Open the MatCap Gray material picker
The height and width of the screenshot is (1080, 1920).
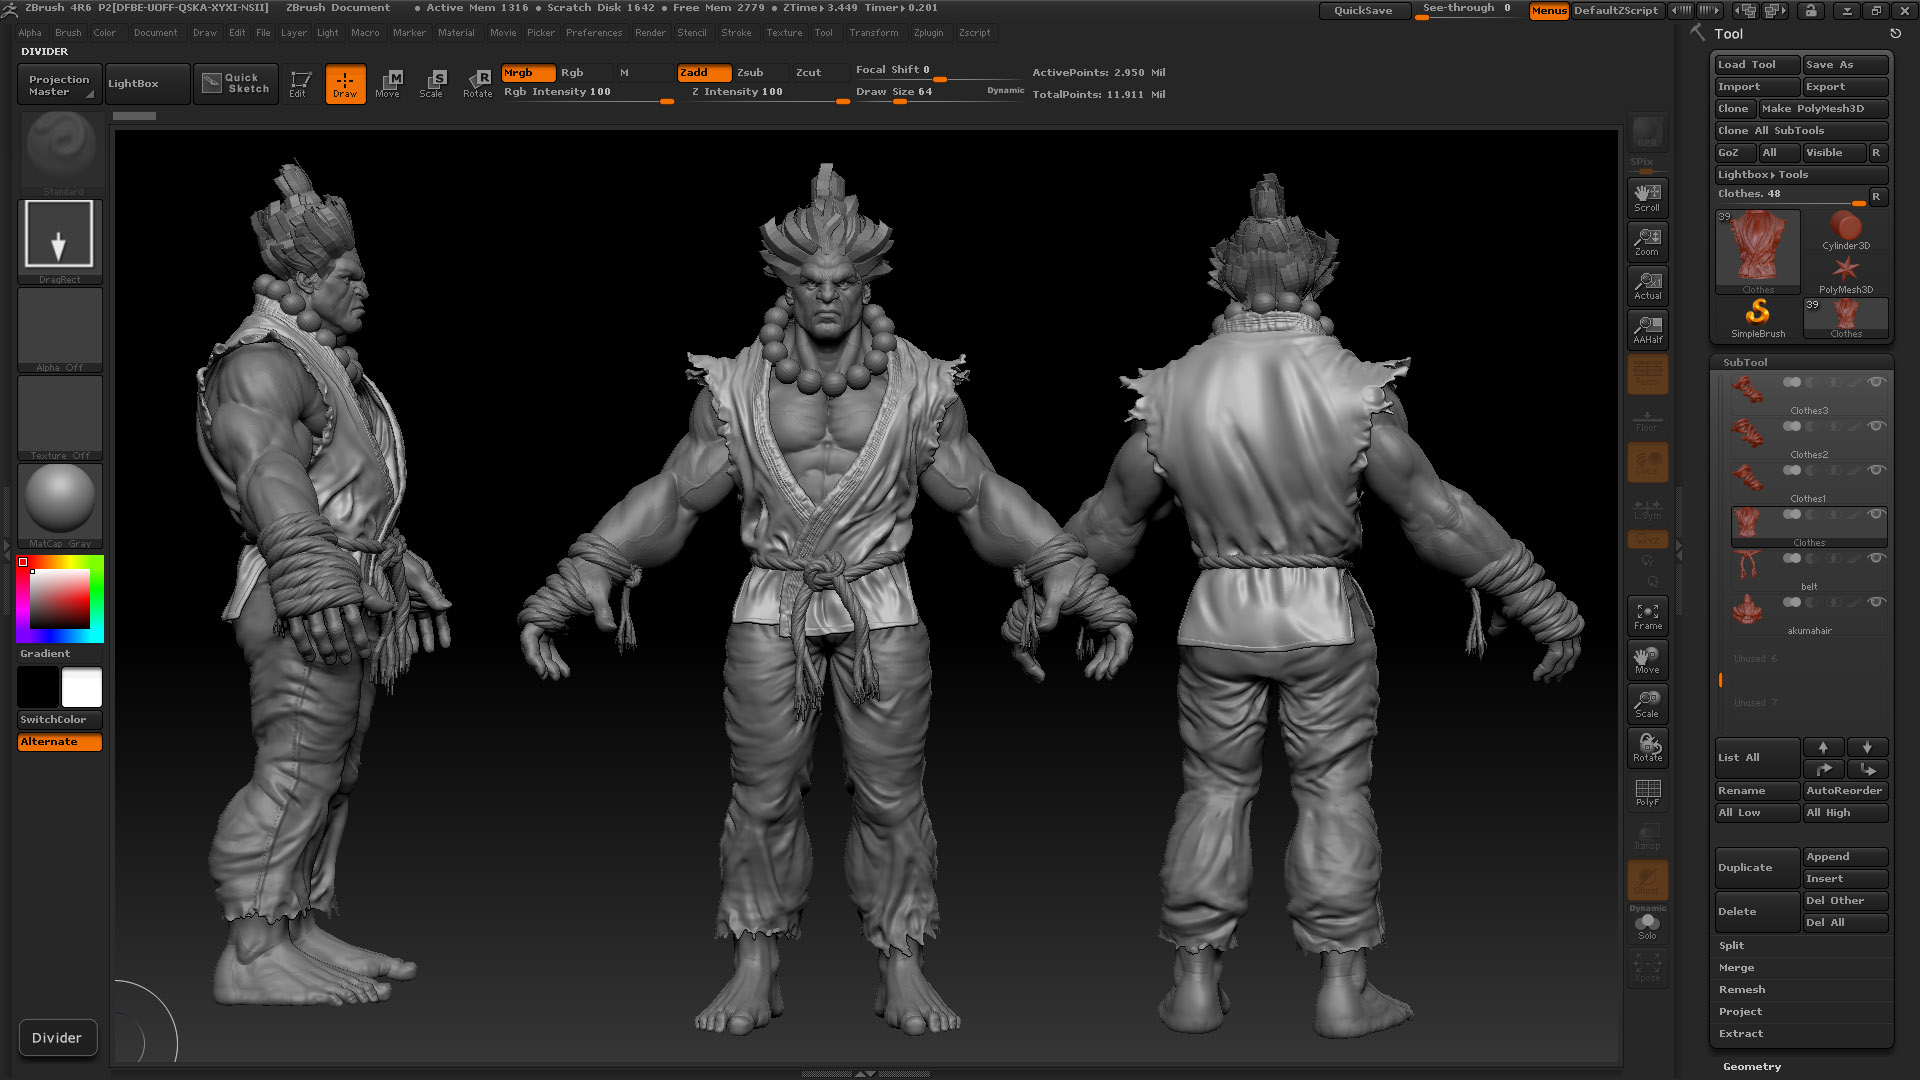coord(60,505)
